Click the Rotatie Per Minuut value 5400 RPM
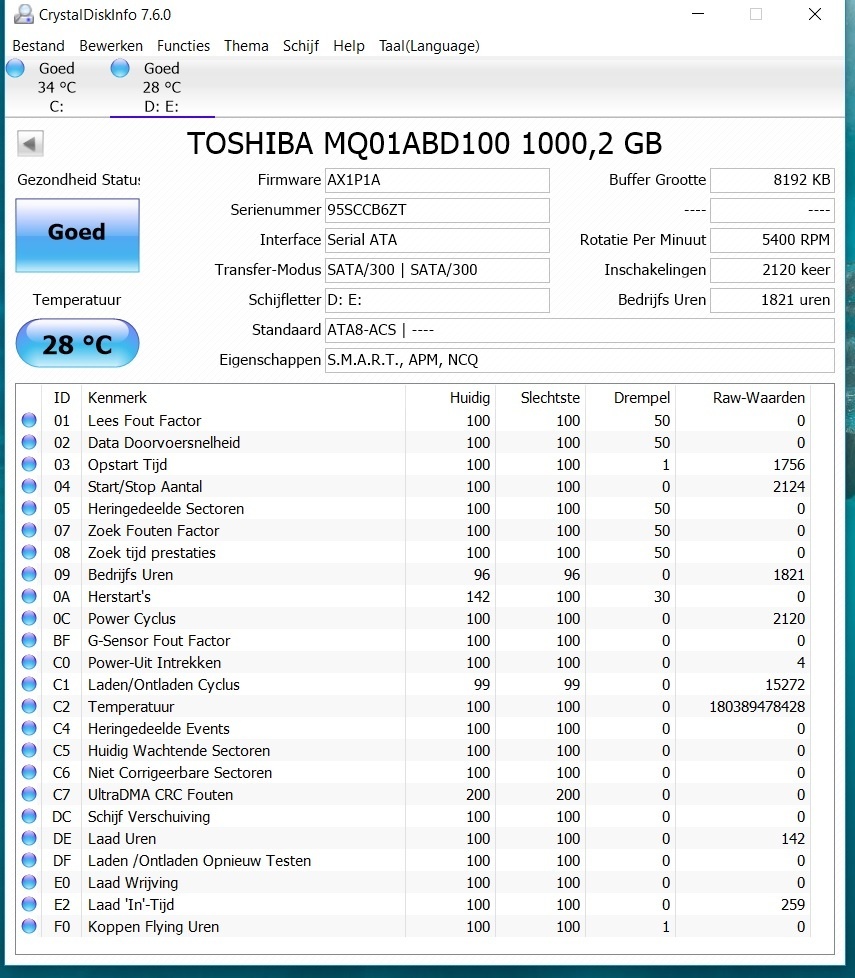855x978 pixels. pyautogui.click(x=772, y=240)
